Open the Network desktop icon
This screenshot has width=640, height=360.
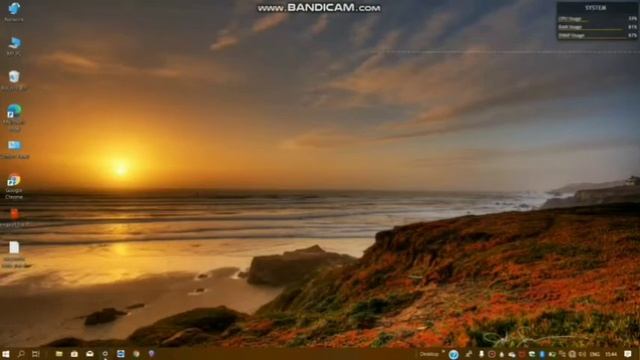point(14,11)
